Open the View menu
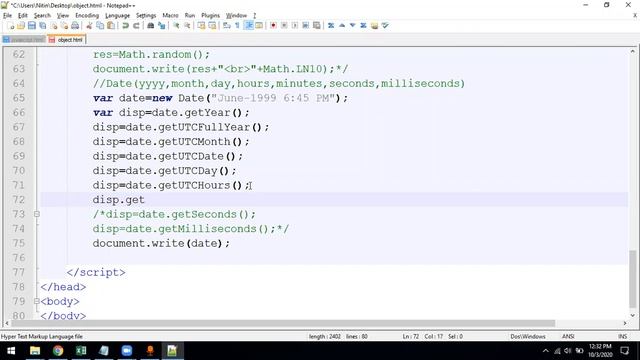Viewport: 640px width, 360px height. pos(62,16)
